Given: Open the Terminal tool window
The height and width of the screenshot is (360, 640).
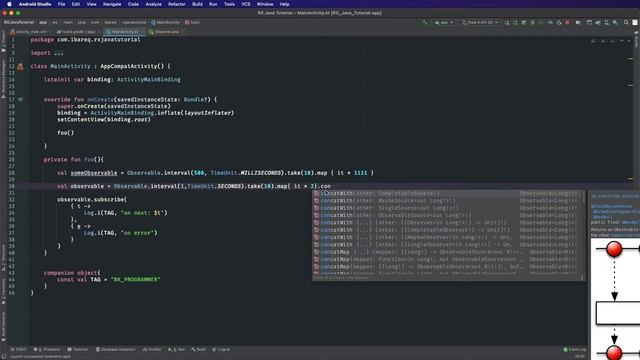Looking at the screenshot, I should (x=78, y=349).
